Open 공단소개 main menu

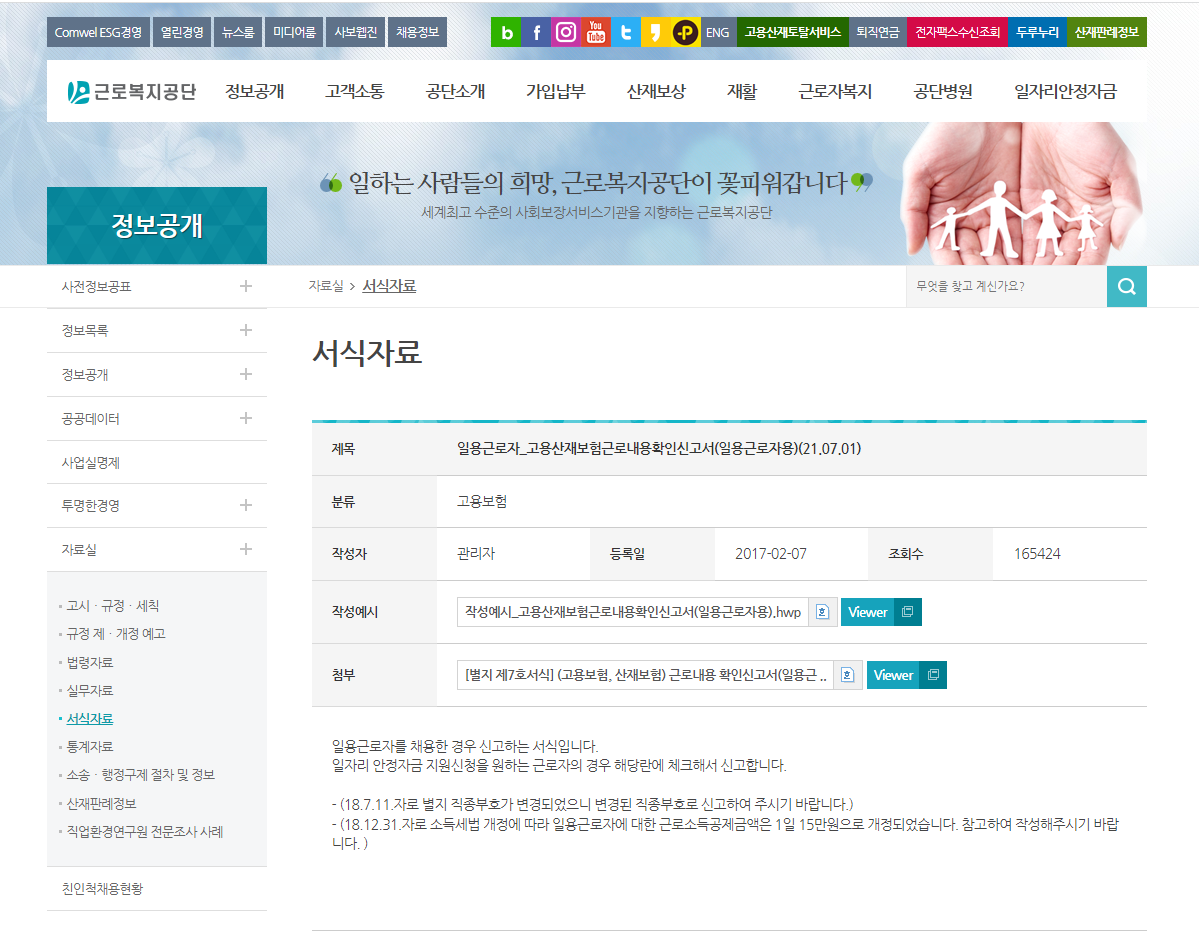click(x=456, y=92)
